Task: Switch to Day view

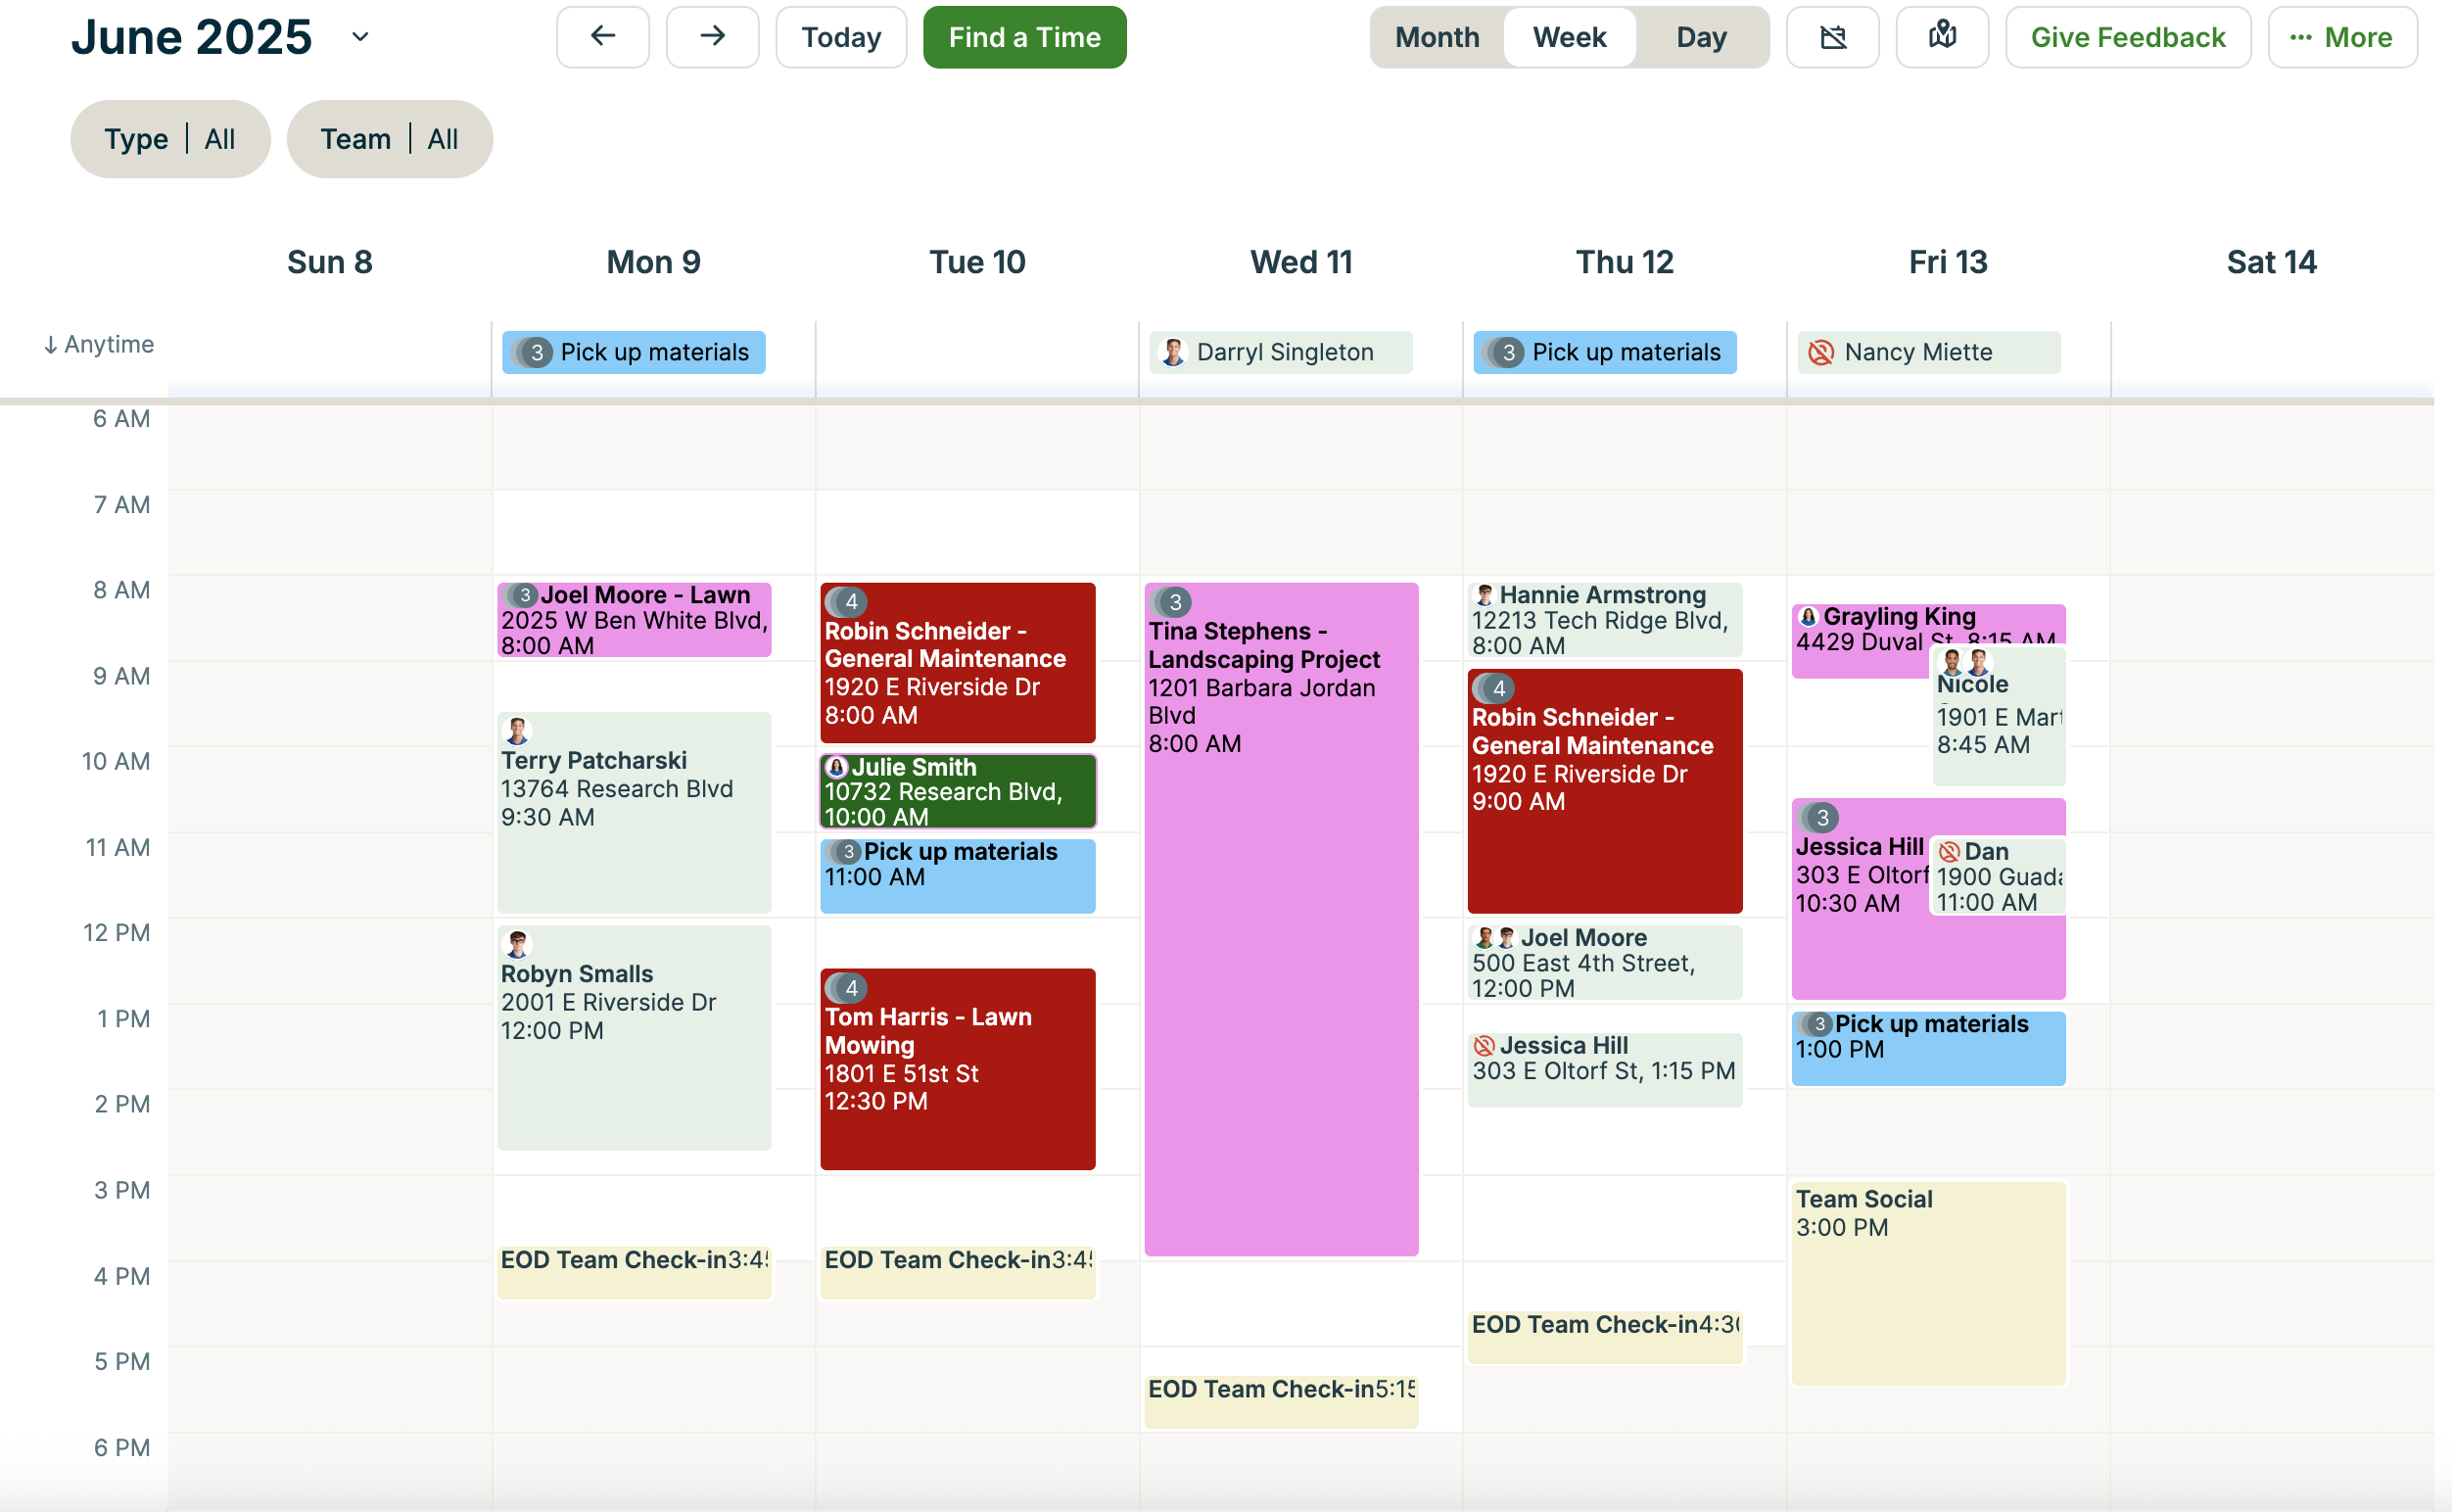Action: click(x=1701, y=37)
